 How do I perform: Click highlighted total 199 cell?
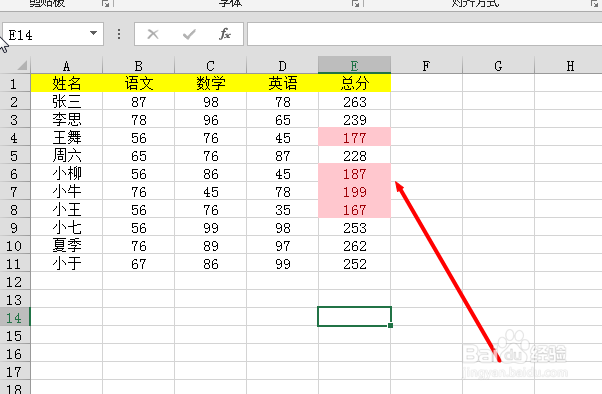coord(354,192)
